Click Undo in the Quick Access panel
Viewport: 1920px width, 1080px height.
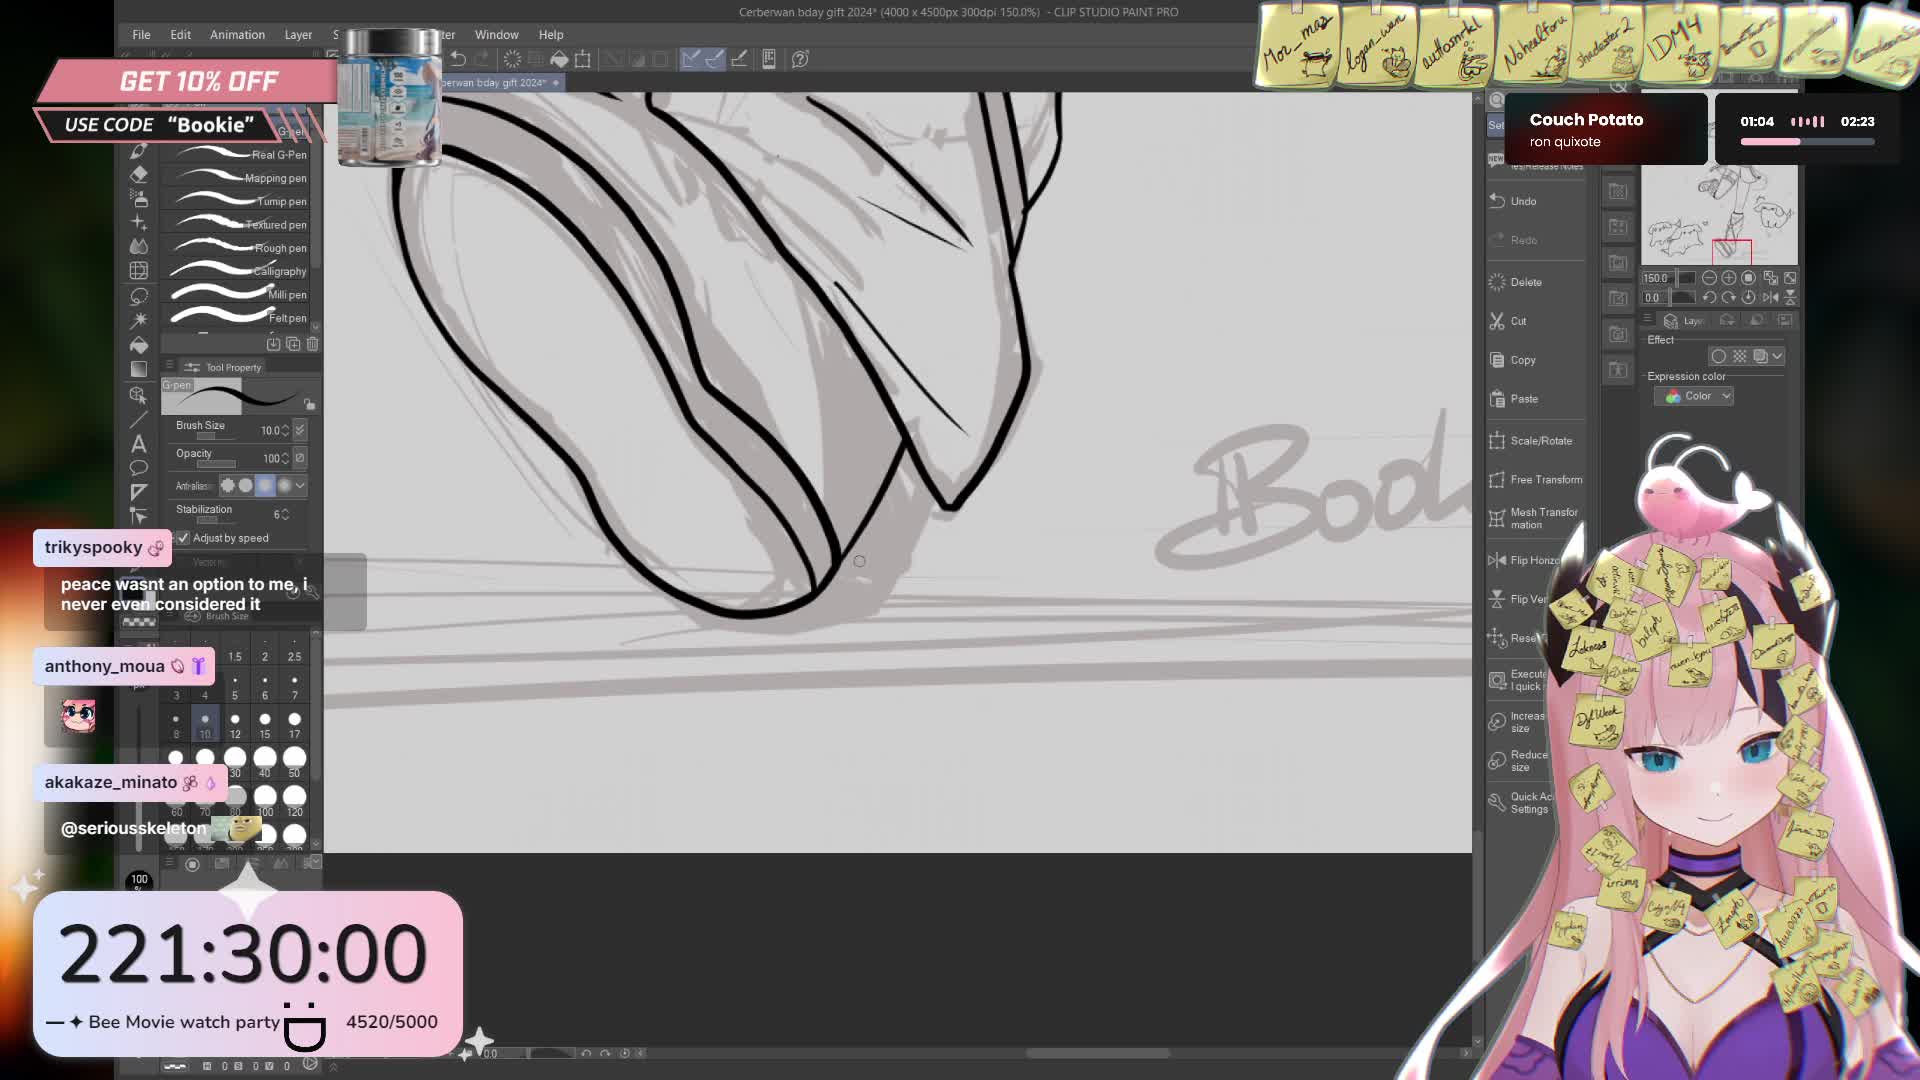point(1535,201)
